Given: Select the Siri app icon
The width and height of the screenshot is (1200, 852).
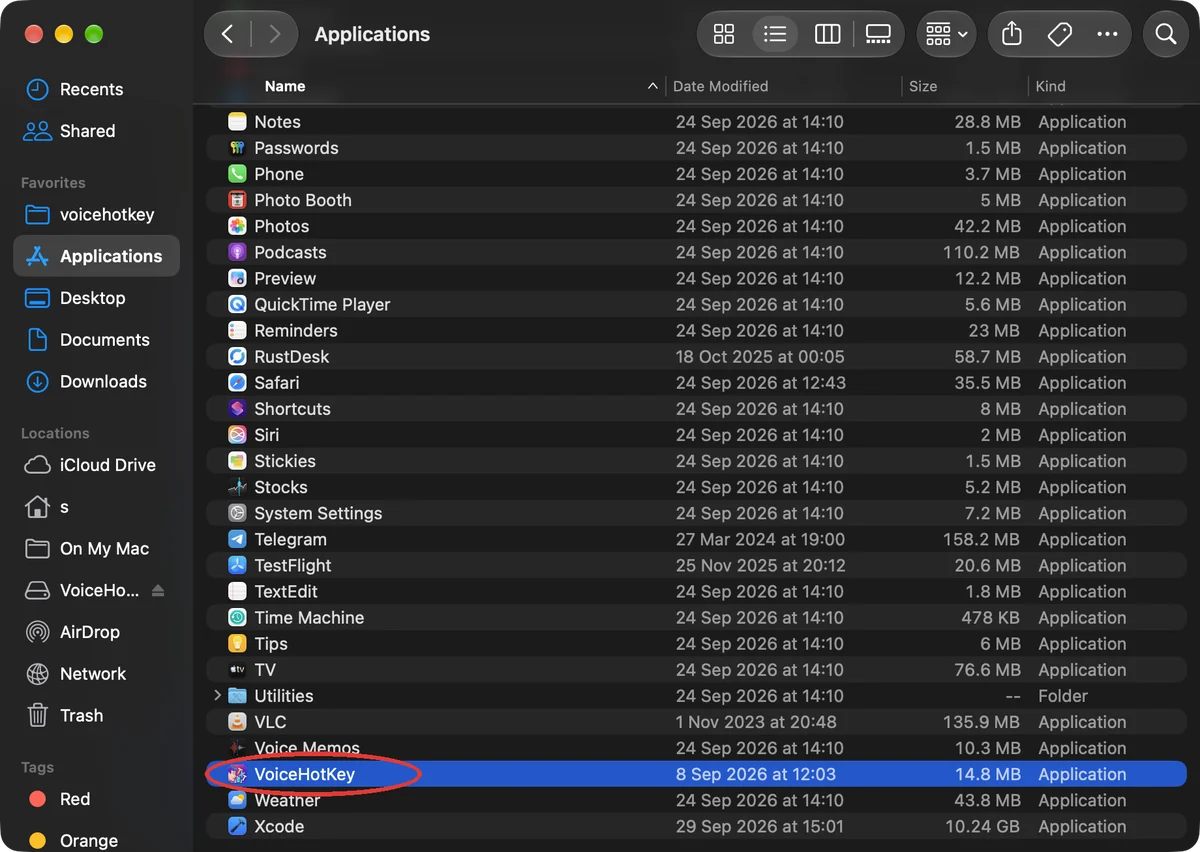Looking at the screenshot, I should [237, 435].
